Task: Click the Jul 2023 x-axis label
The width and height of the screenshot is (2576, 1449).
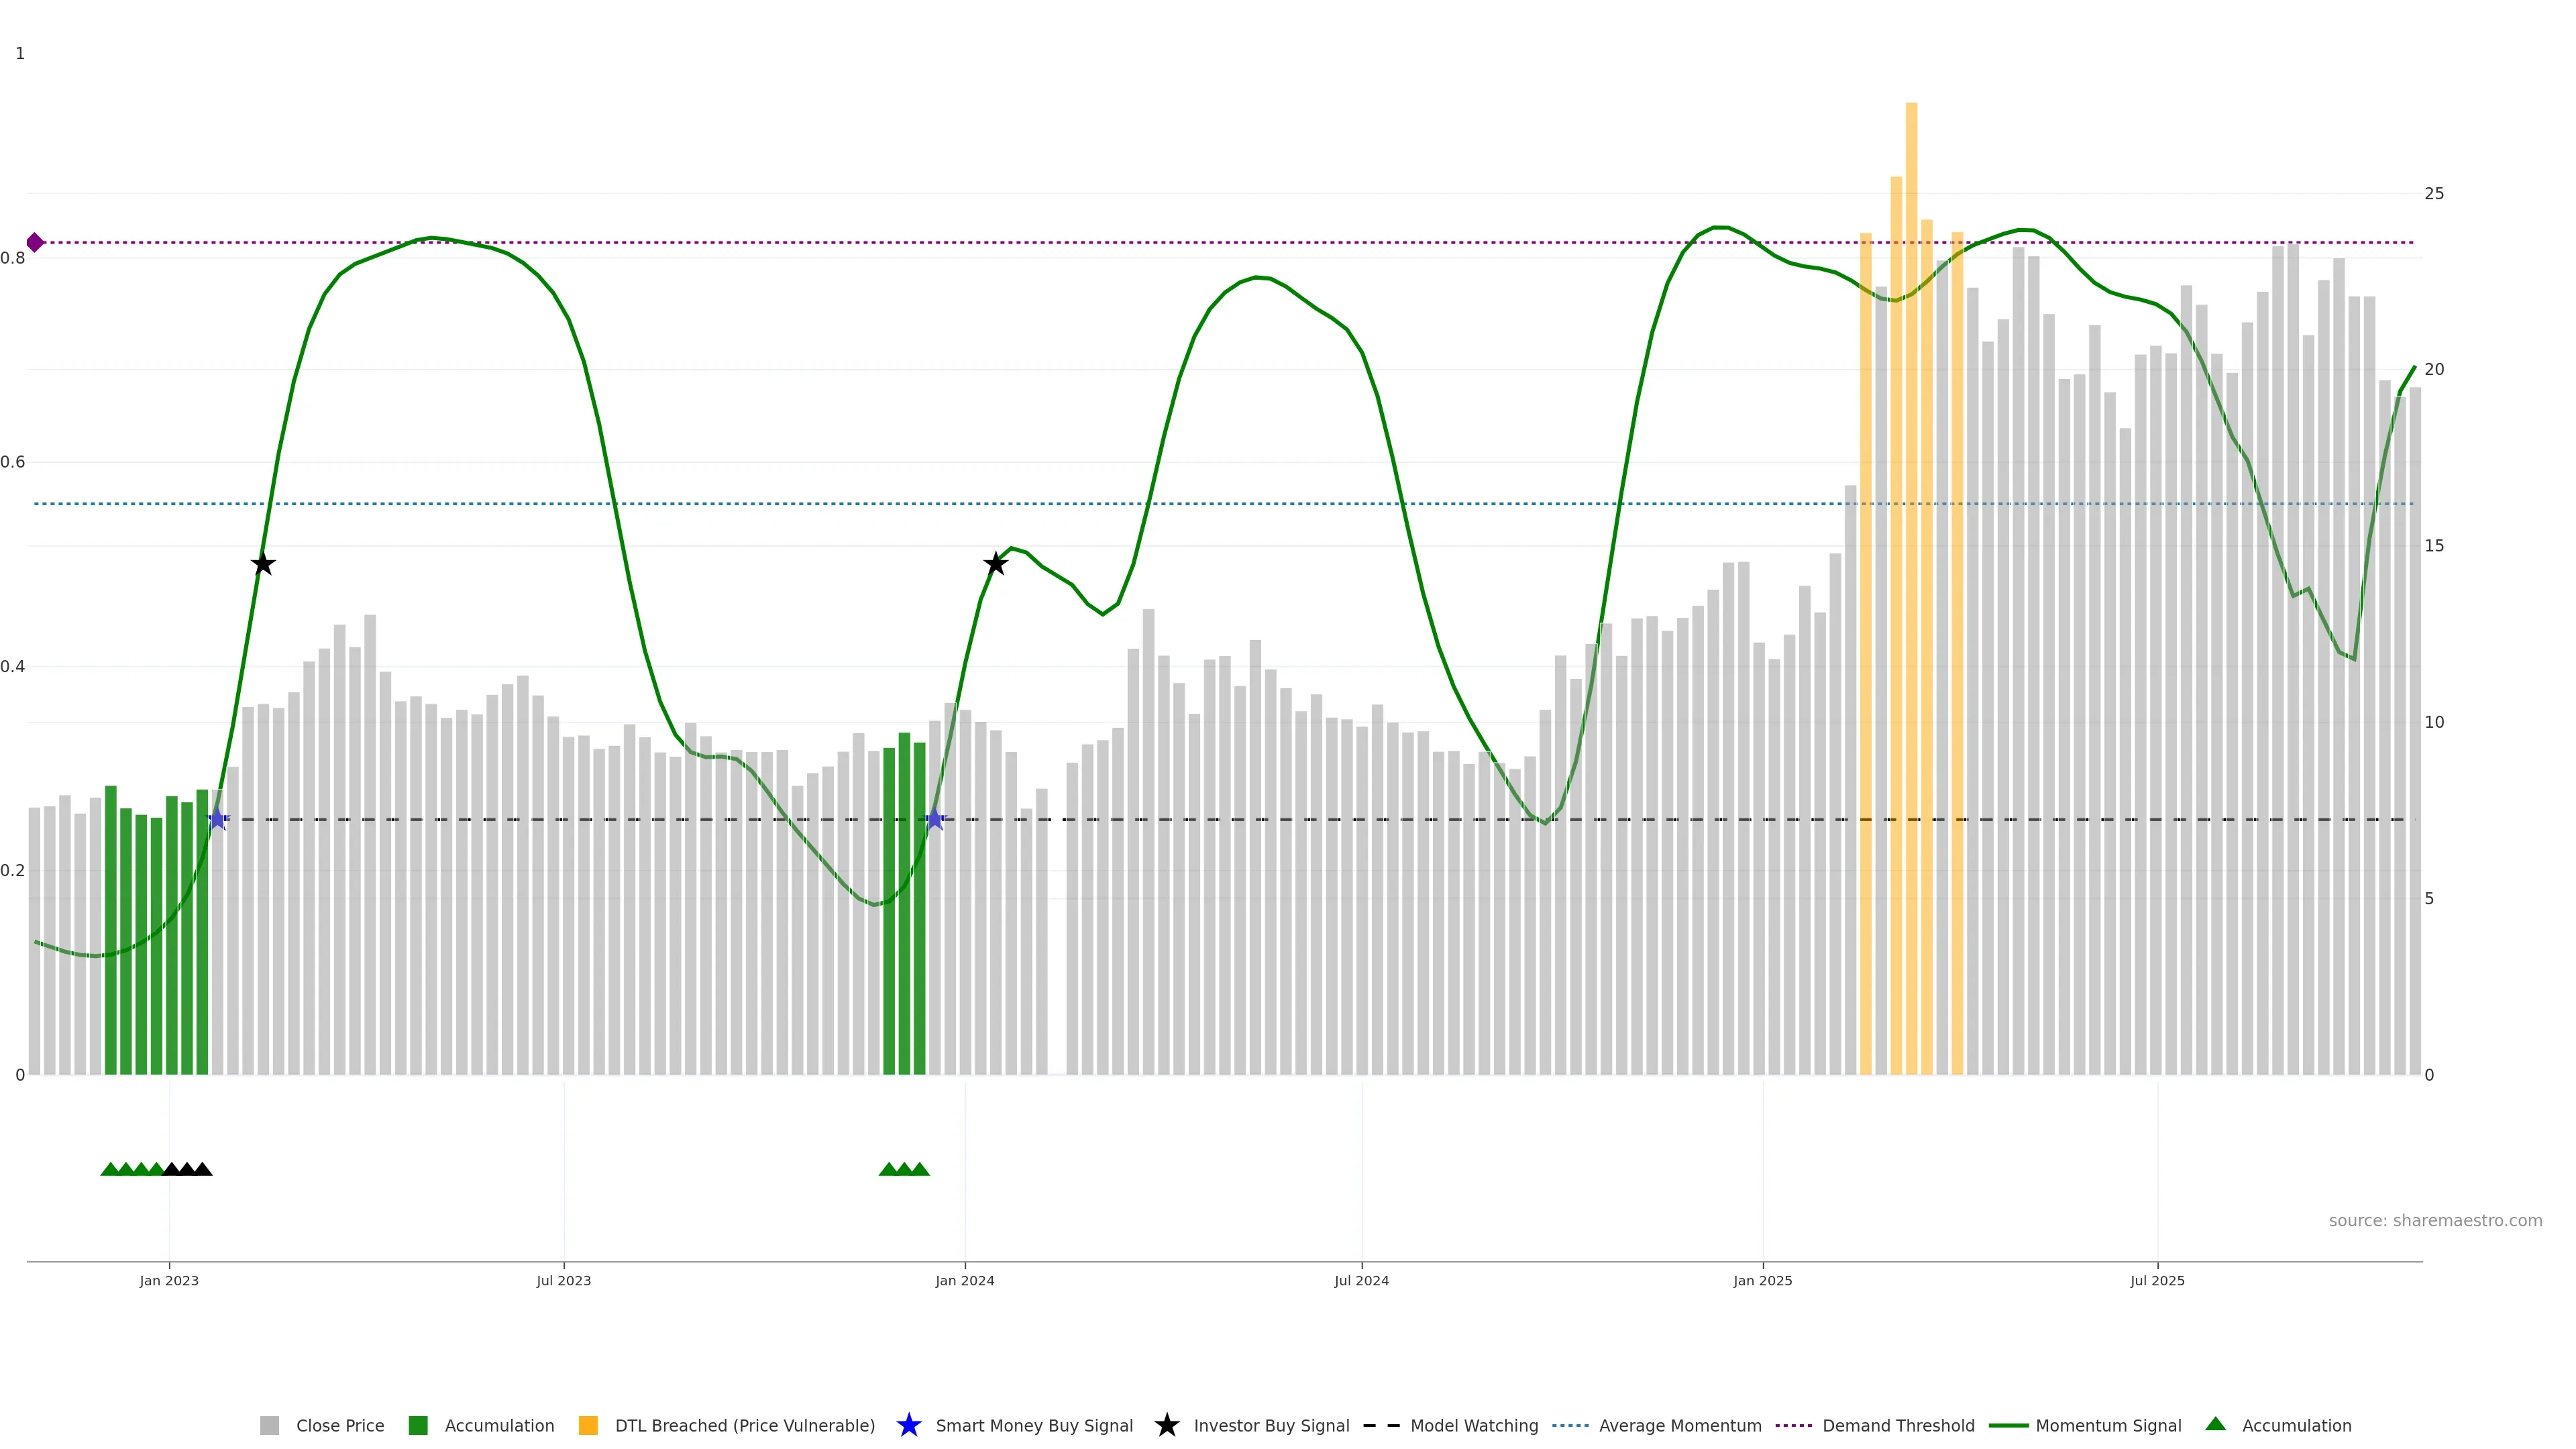Action: click(563, 1280)
